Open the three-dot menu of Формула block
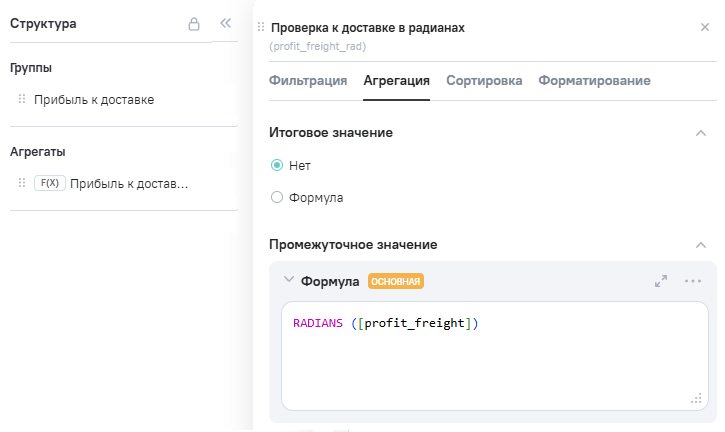 pyautogui.click(x=693, y=281)
